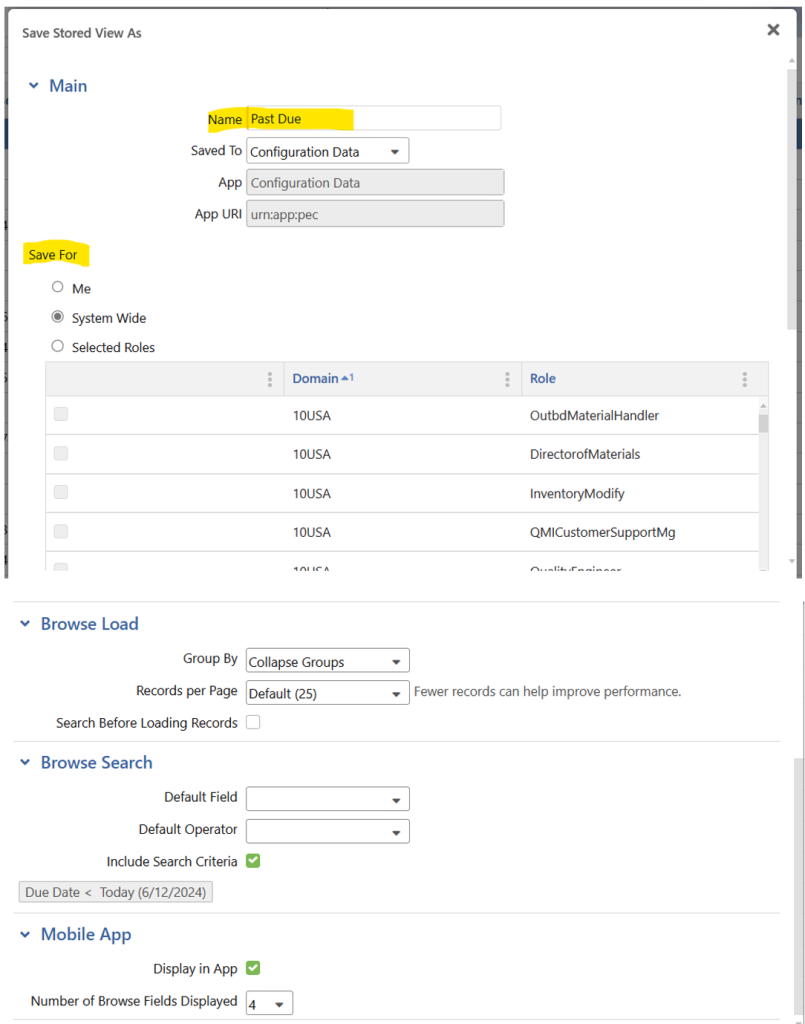Collapse the Main section chevron
Viewport: 805px width, 1024px height.
pyautogui.click(x=34, y=86)
